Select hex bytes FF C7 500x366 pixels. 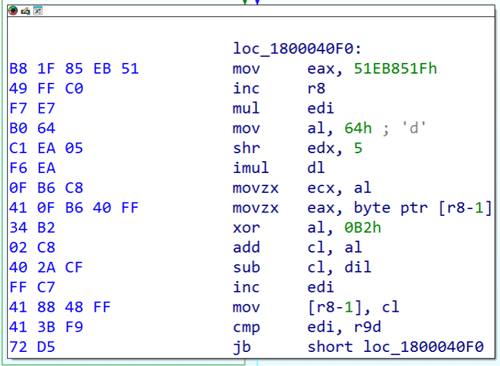pos(32,287)
